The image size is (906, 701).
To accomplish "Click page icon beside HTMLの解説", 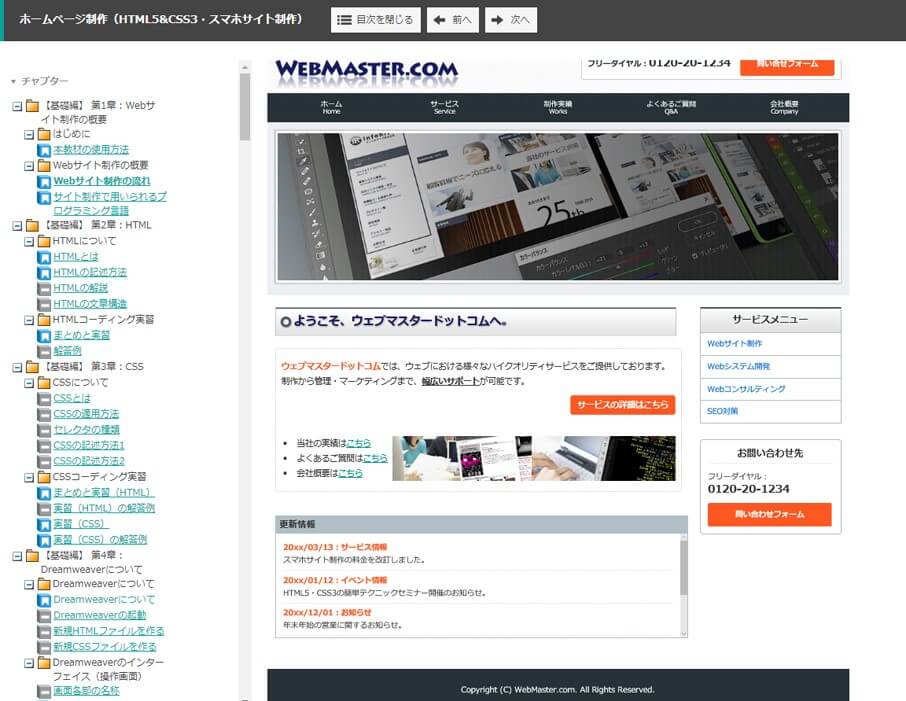I will click(44, 288).
